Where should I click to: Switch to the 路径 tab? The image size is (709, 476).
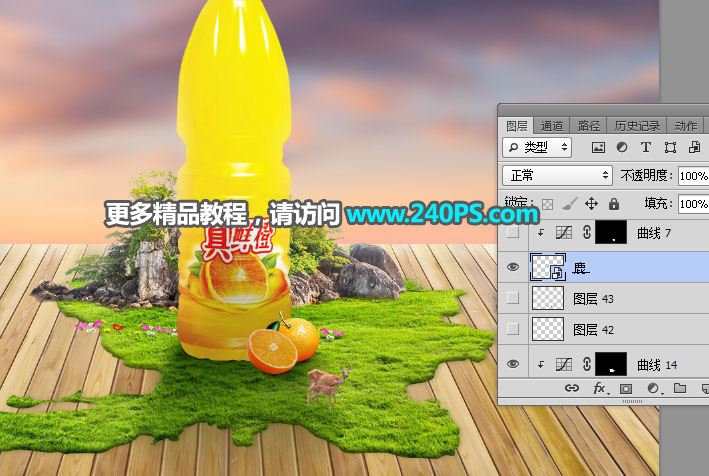[588, 126]
